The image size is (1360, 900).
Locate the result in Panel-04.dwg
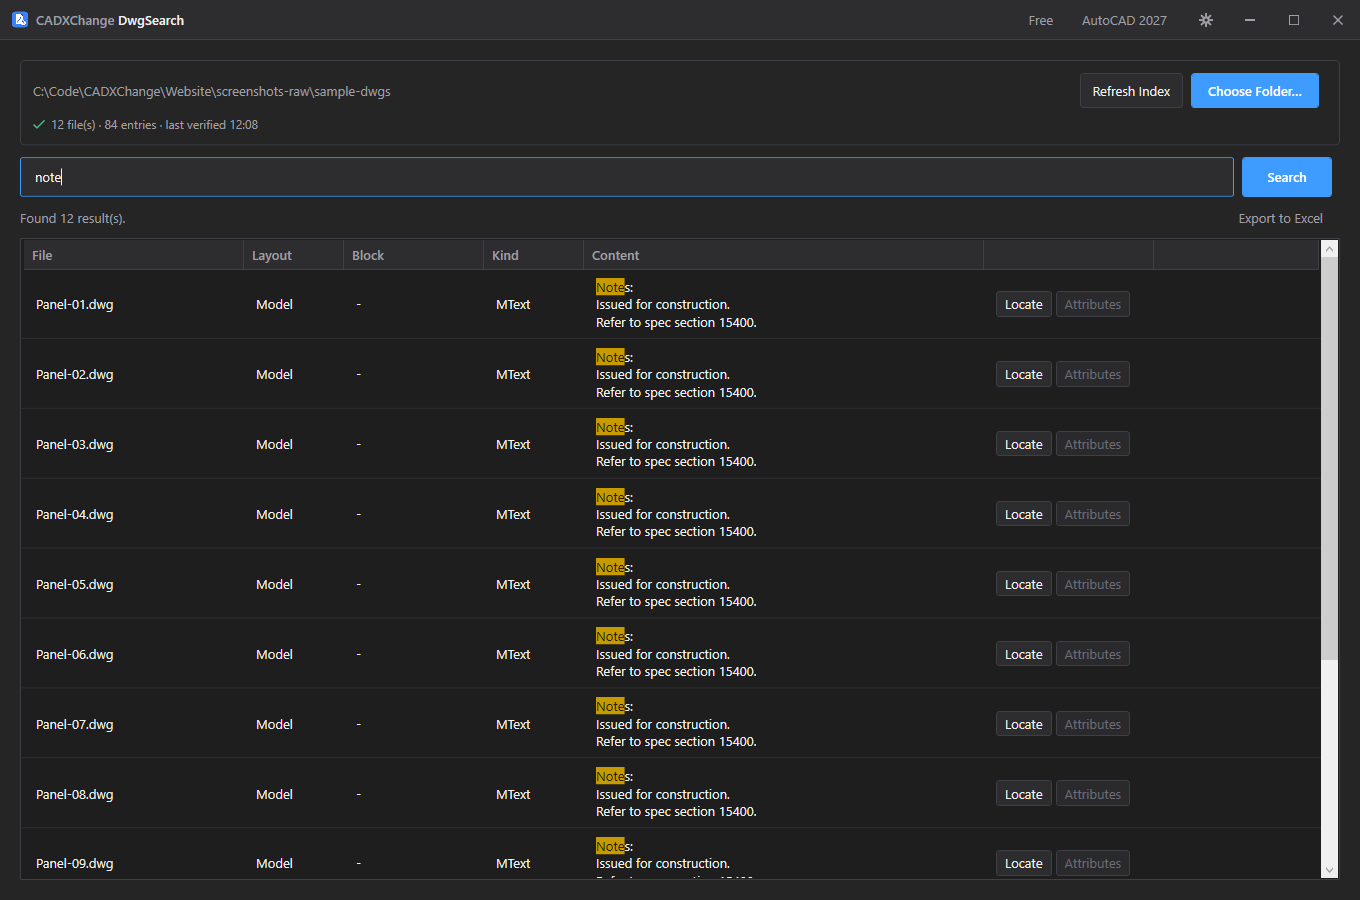point(1024,515)
